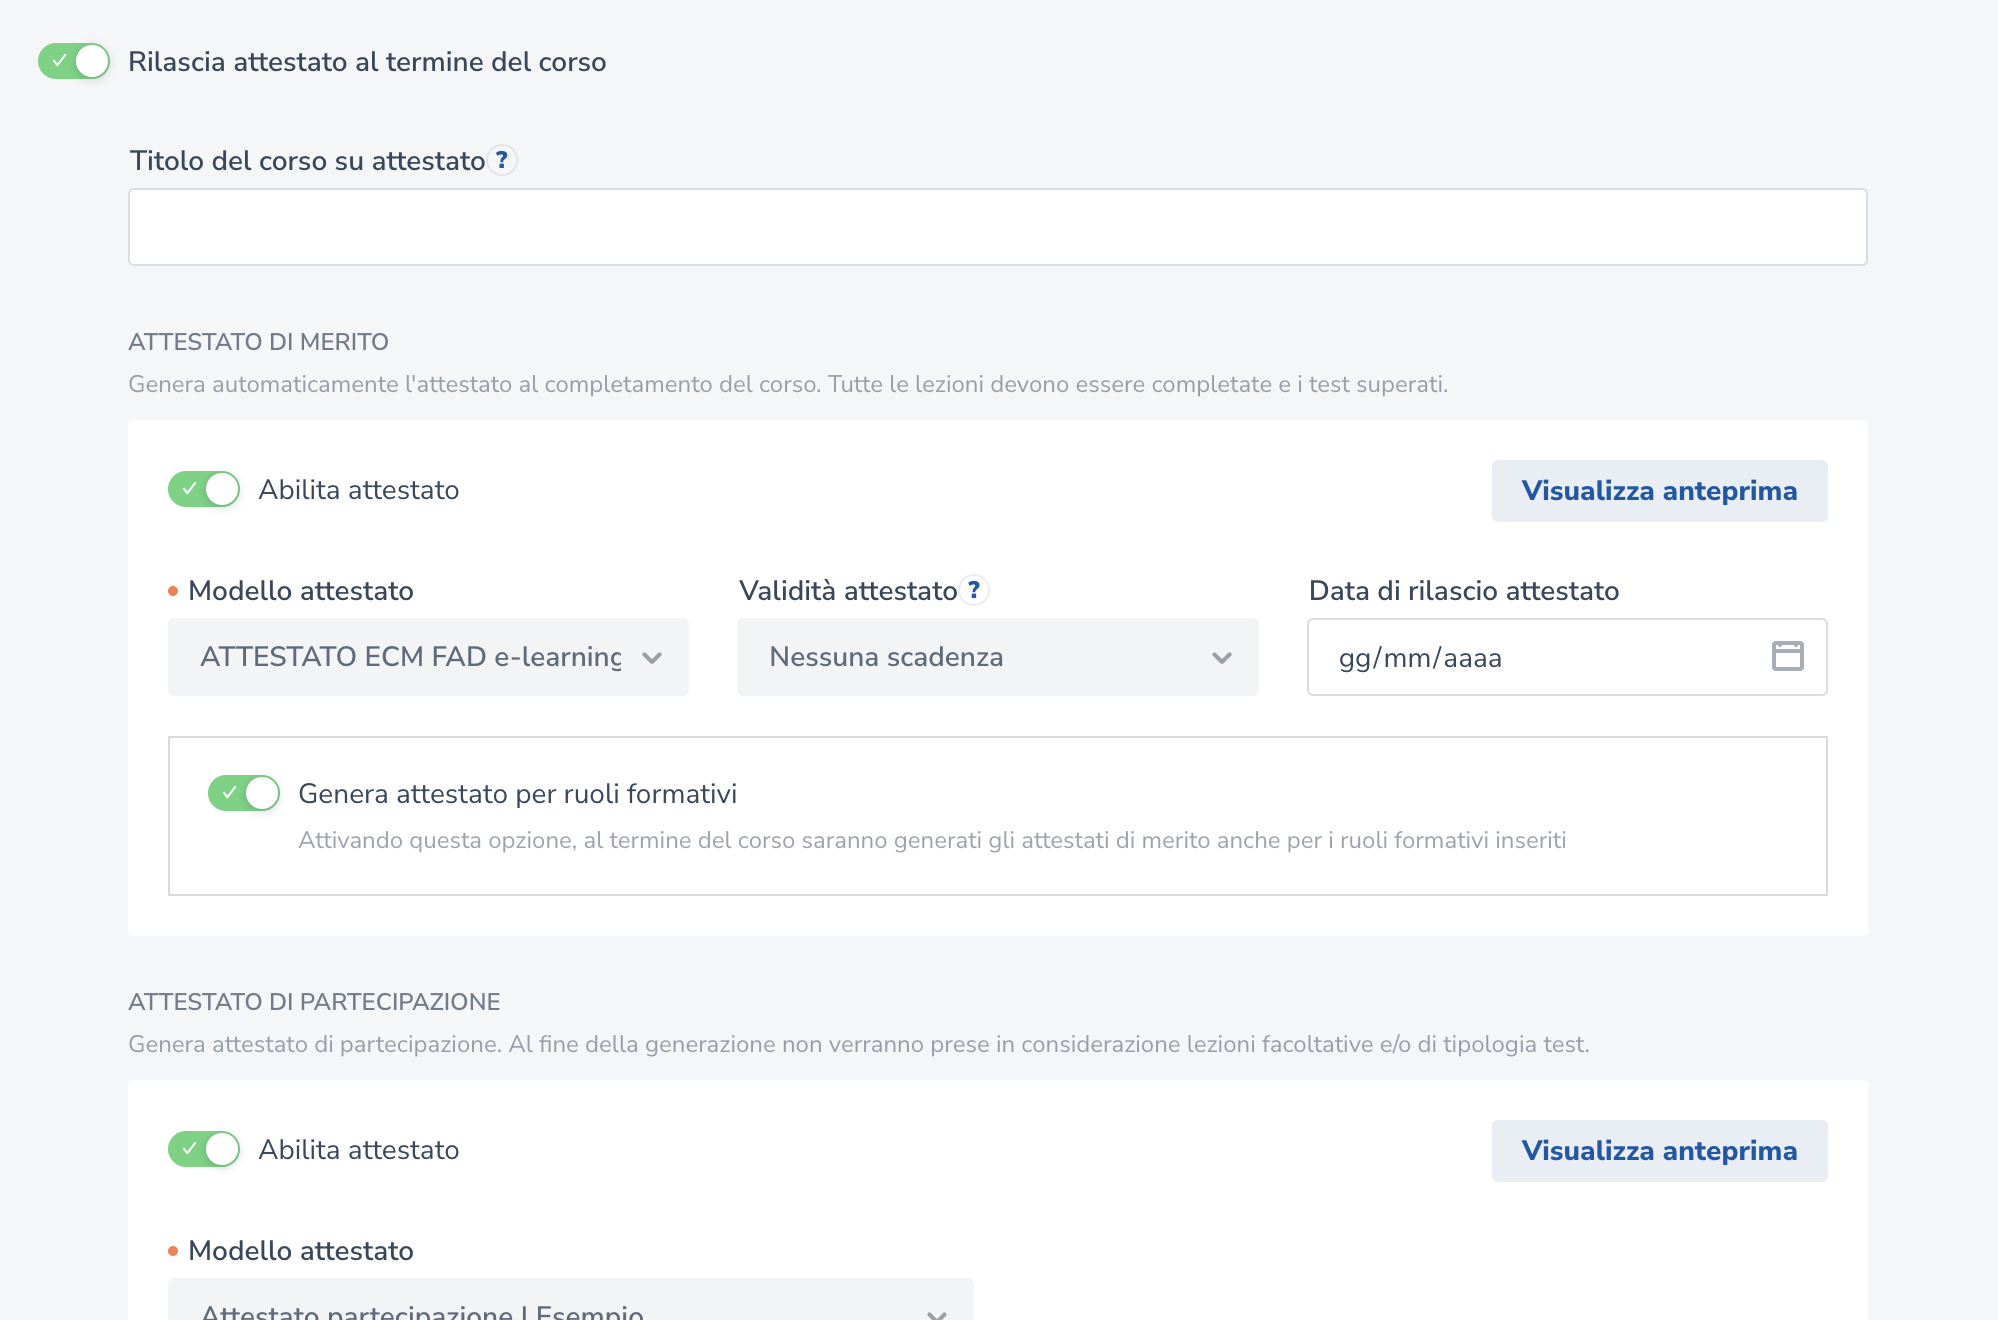Click chevron arrow of ATTESTATO ECM FAD dropdown
This screenshot has height=1320, width=1998.
tap(652, 657)
